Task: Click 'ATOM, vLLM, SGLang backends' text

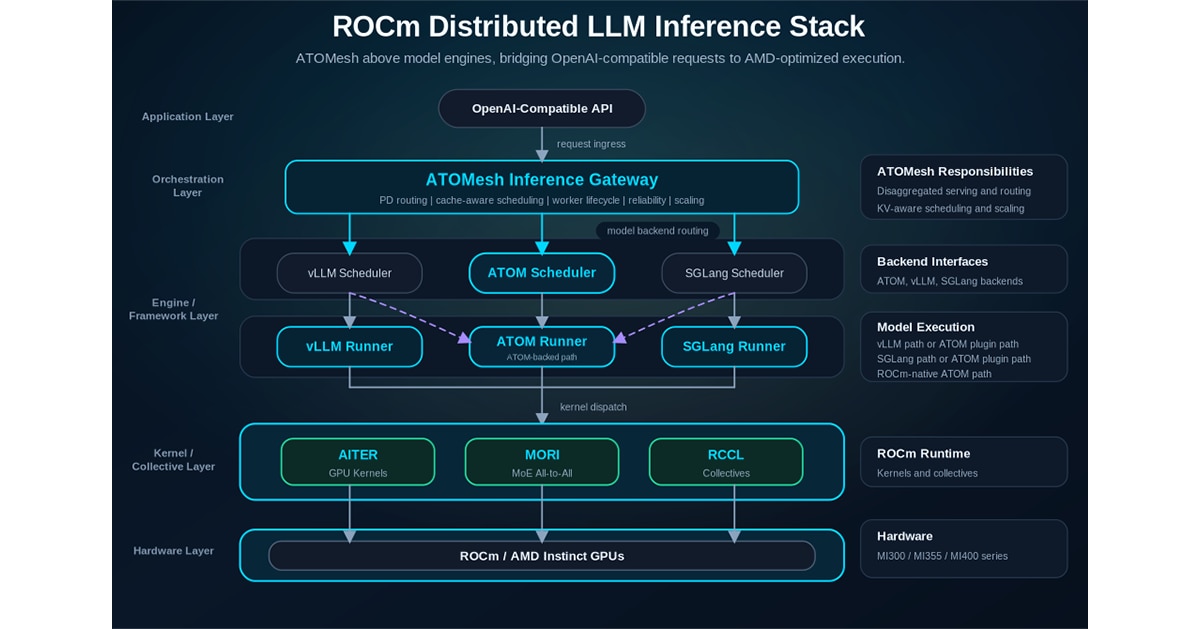Action: click(x=950, y=281)
